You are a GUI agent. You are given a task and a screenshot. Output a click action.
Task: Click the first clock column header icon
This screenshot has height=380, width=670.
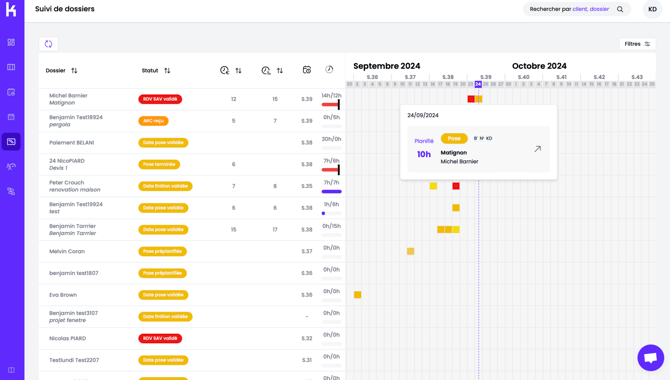click(x=224, y=70)
